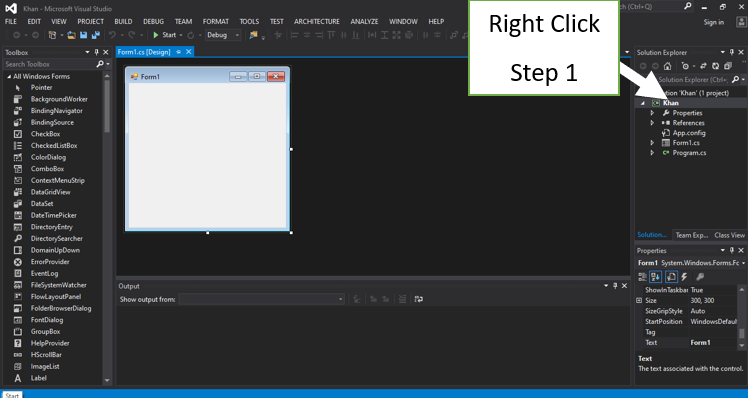The width and height of the screenshot is (748, 398).
Task: Toggle Alphabetical sort in Properties panel
Action: click(x=655, y=277)
